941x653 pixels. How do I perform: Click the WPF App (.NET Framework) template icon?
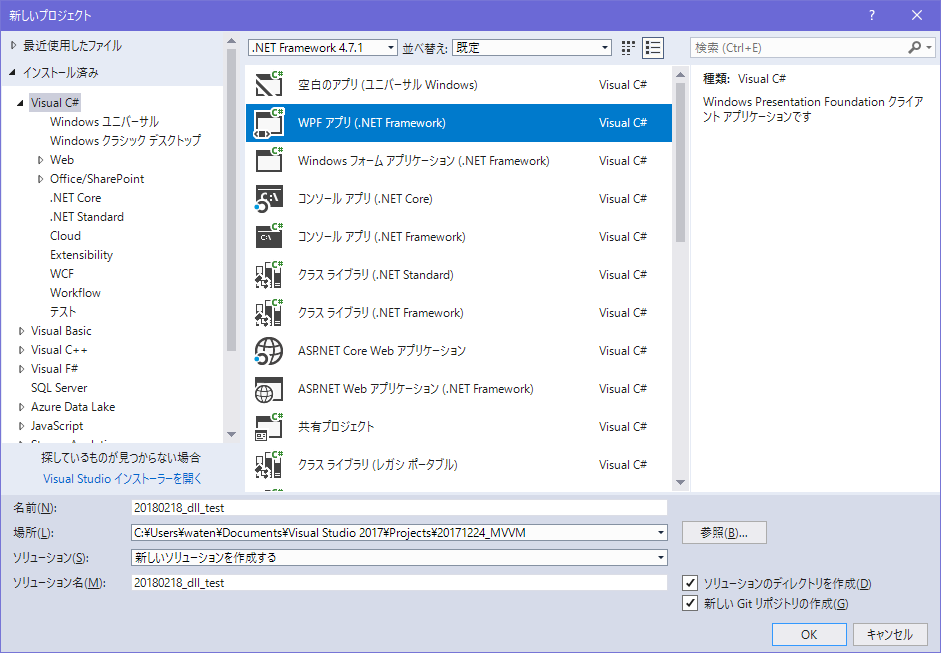[x=269, y=123]
